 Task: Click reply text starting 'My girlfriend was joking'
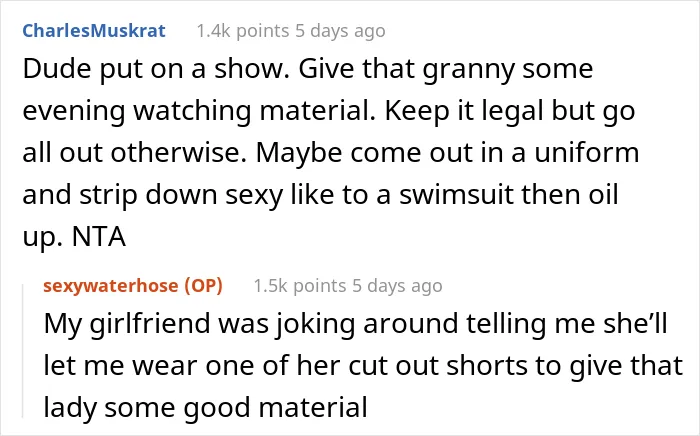(x=363, y=365)
